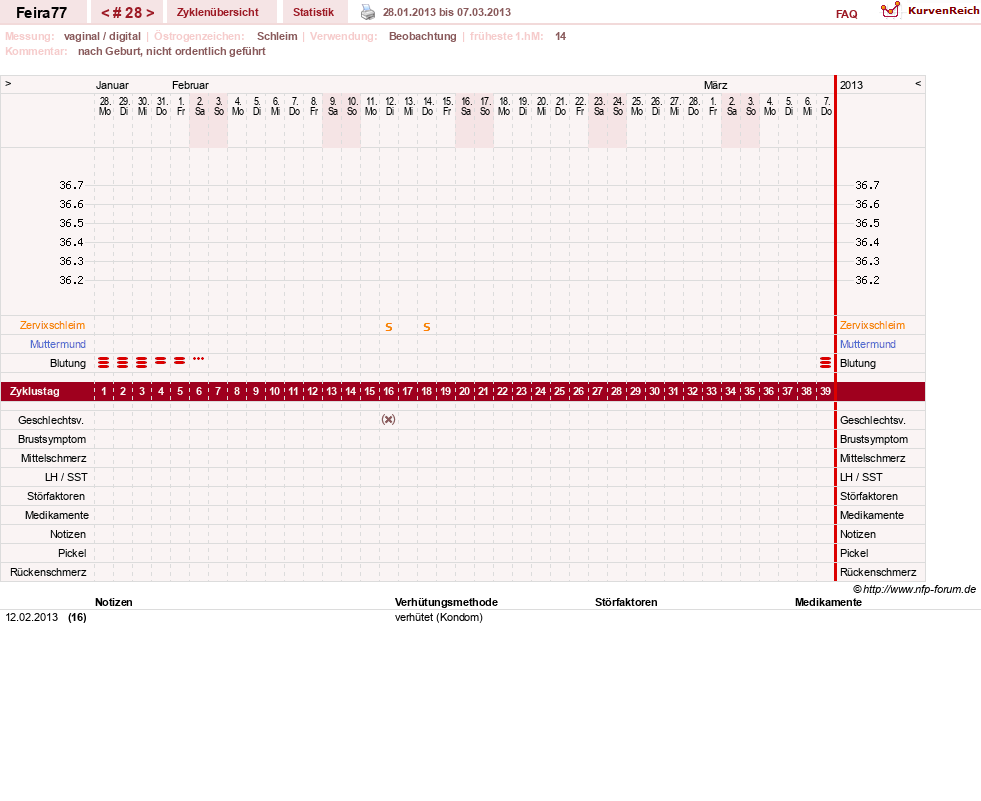
Task: Click the bleeding symbol on cycle day 5
Action: (180, 361)
